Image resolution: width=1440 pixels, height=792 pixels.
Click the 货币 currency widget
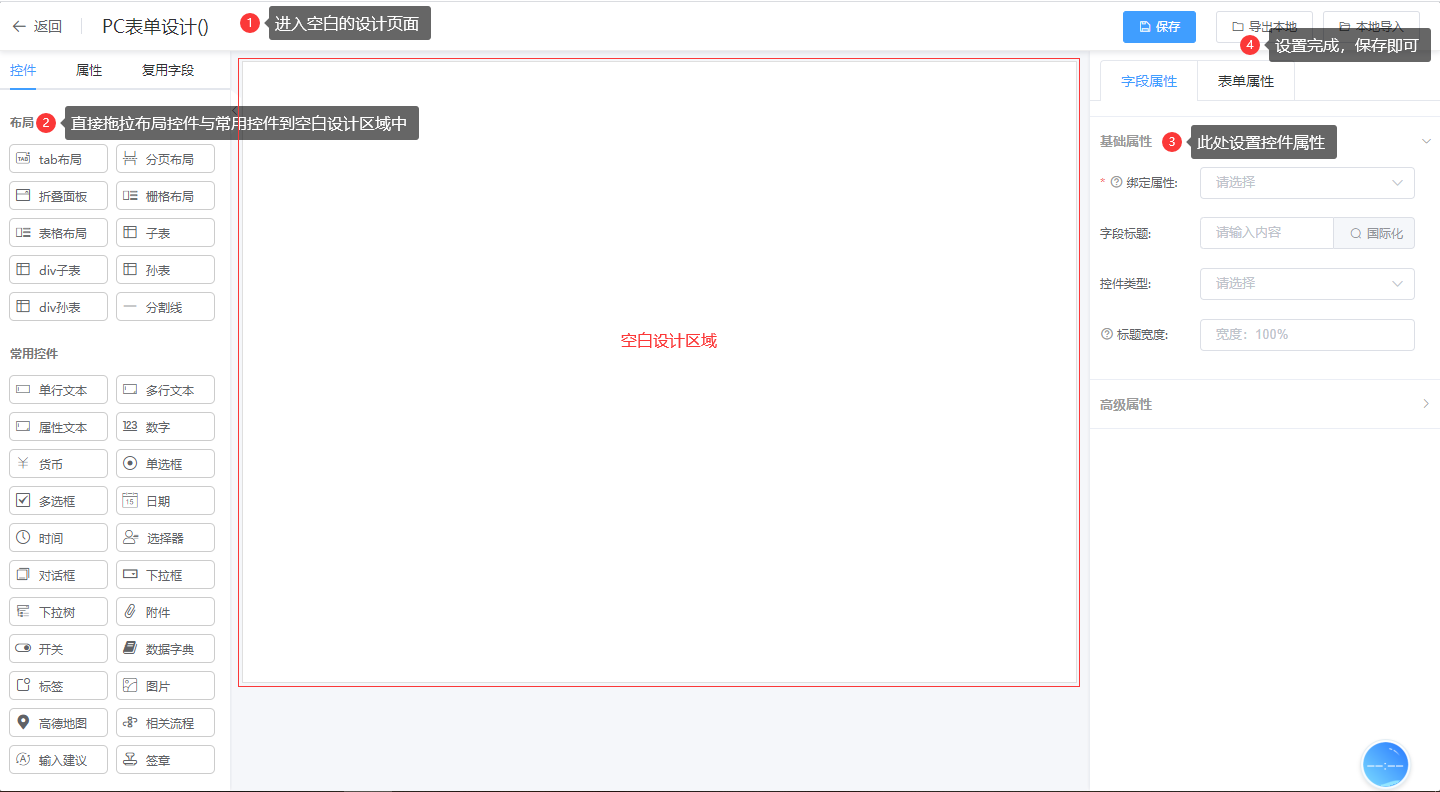(58, 464)
